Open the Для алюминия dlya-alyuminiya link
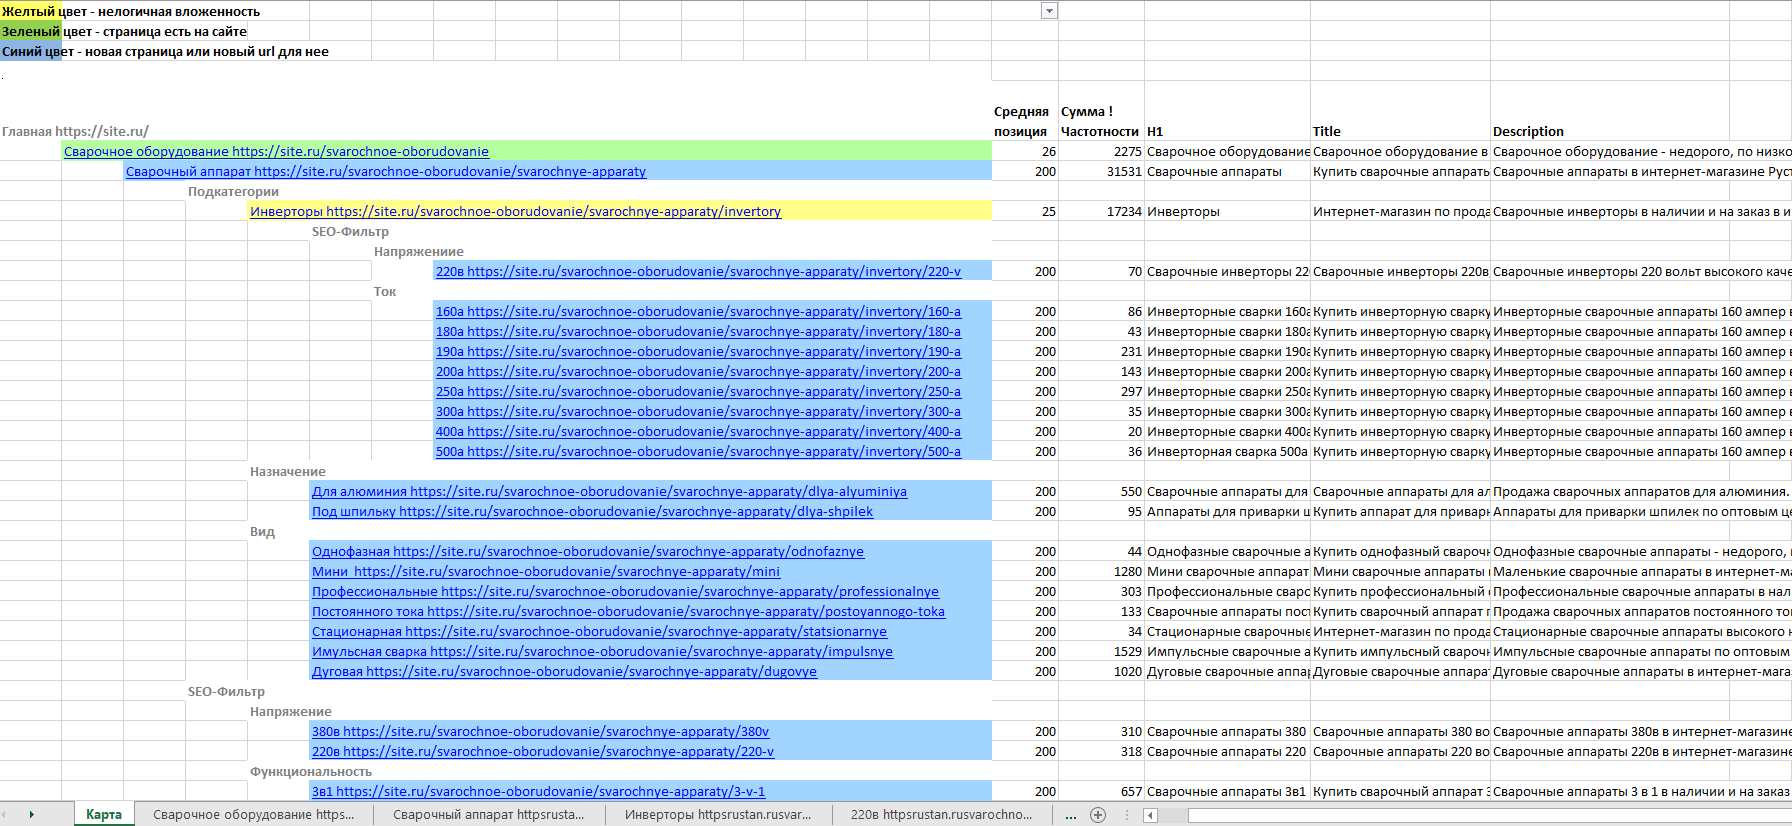 609,492
